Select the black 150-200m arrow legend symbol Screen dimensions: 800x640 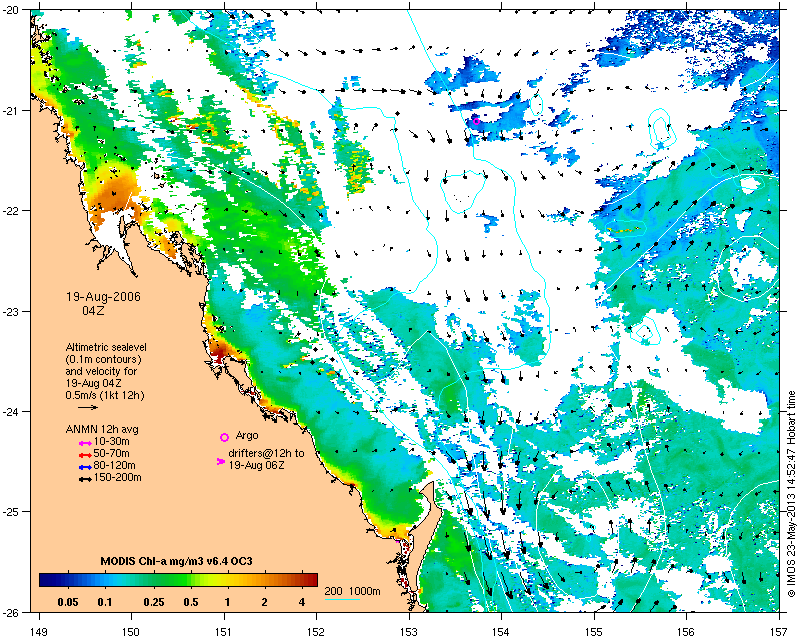pyautogui.click(x=85, y=479)
